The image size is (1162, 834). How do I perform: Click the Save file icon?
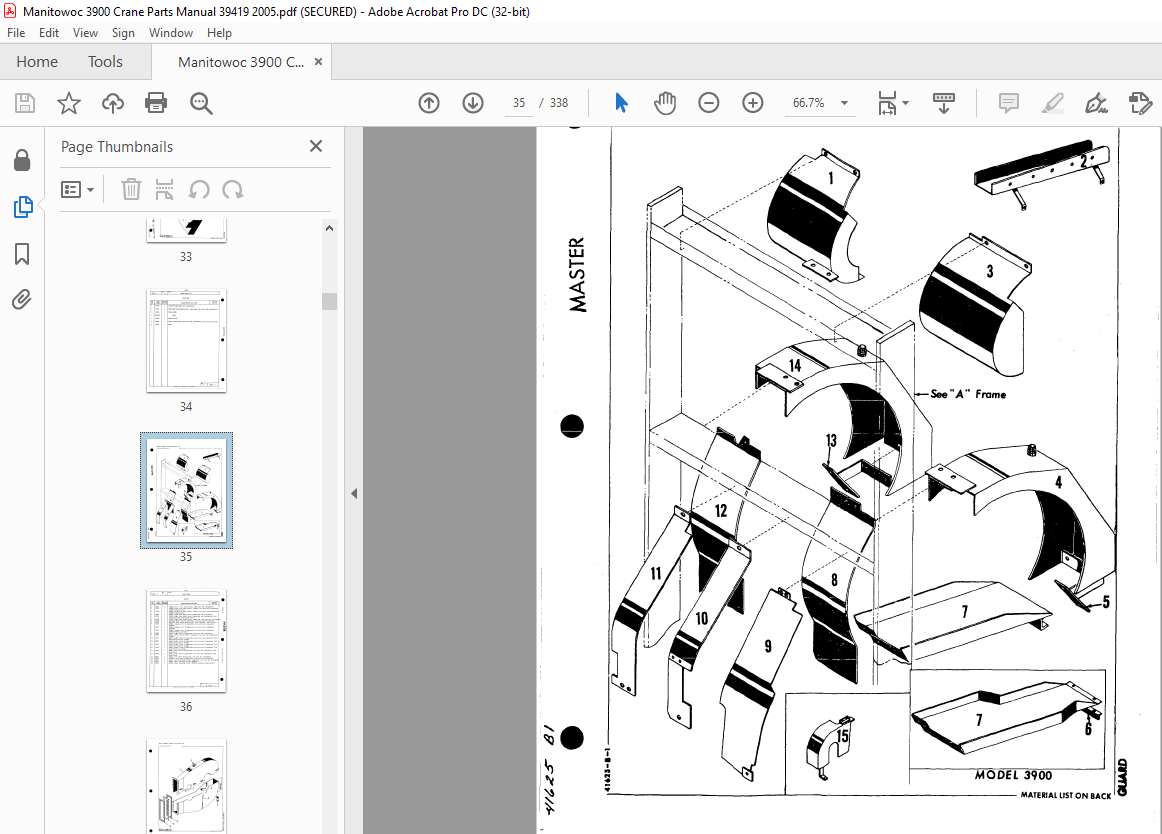click(25, 103)
